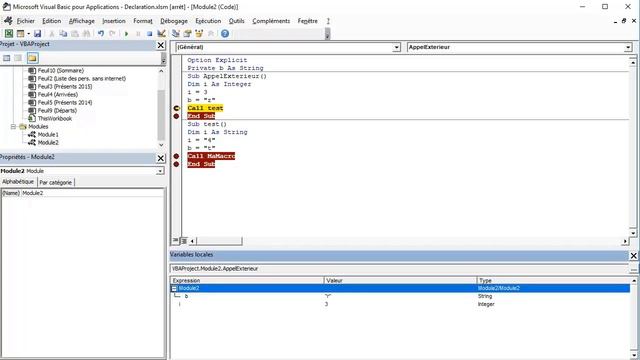Open Help with the blue question mark icon

click(x=225, y=33)
